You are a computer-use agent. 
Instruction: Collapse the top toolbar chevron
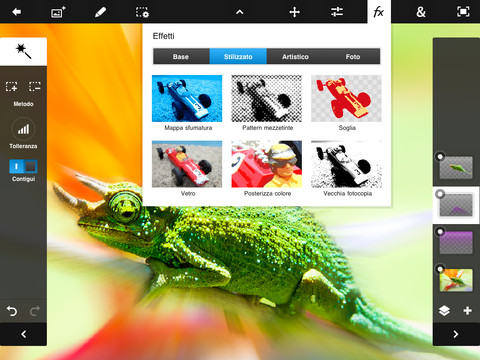pos(240,13)
